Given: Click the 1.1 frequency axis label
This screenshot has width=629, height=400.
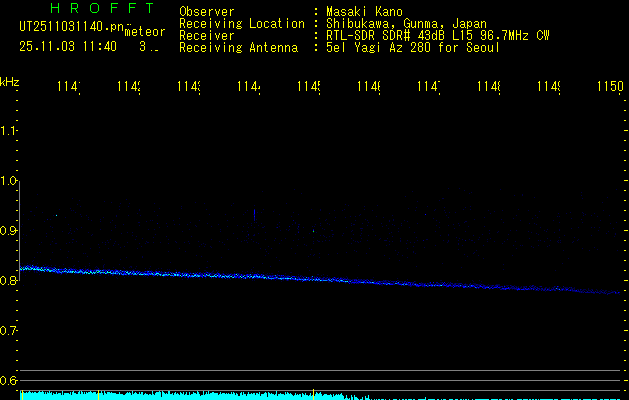Looking at the screenshot, I should 9,131.
